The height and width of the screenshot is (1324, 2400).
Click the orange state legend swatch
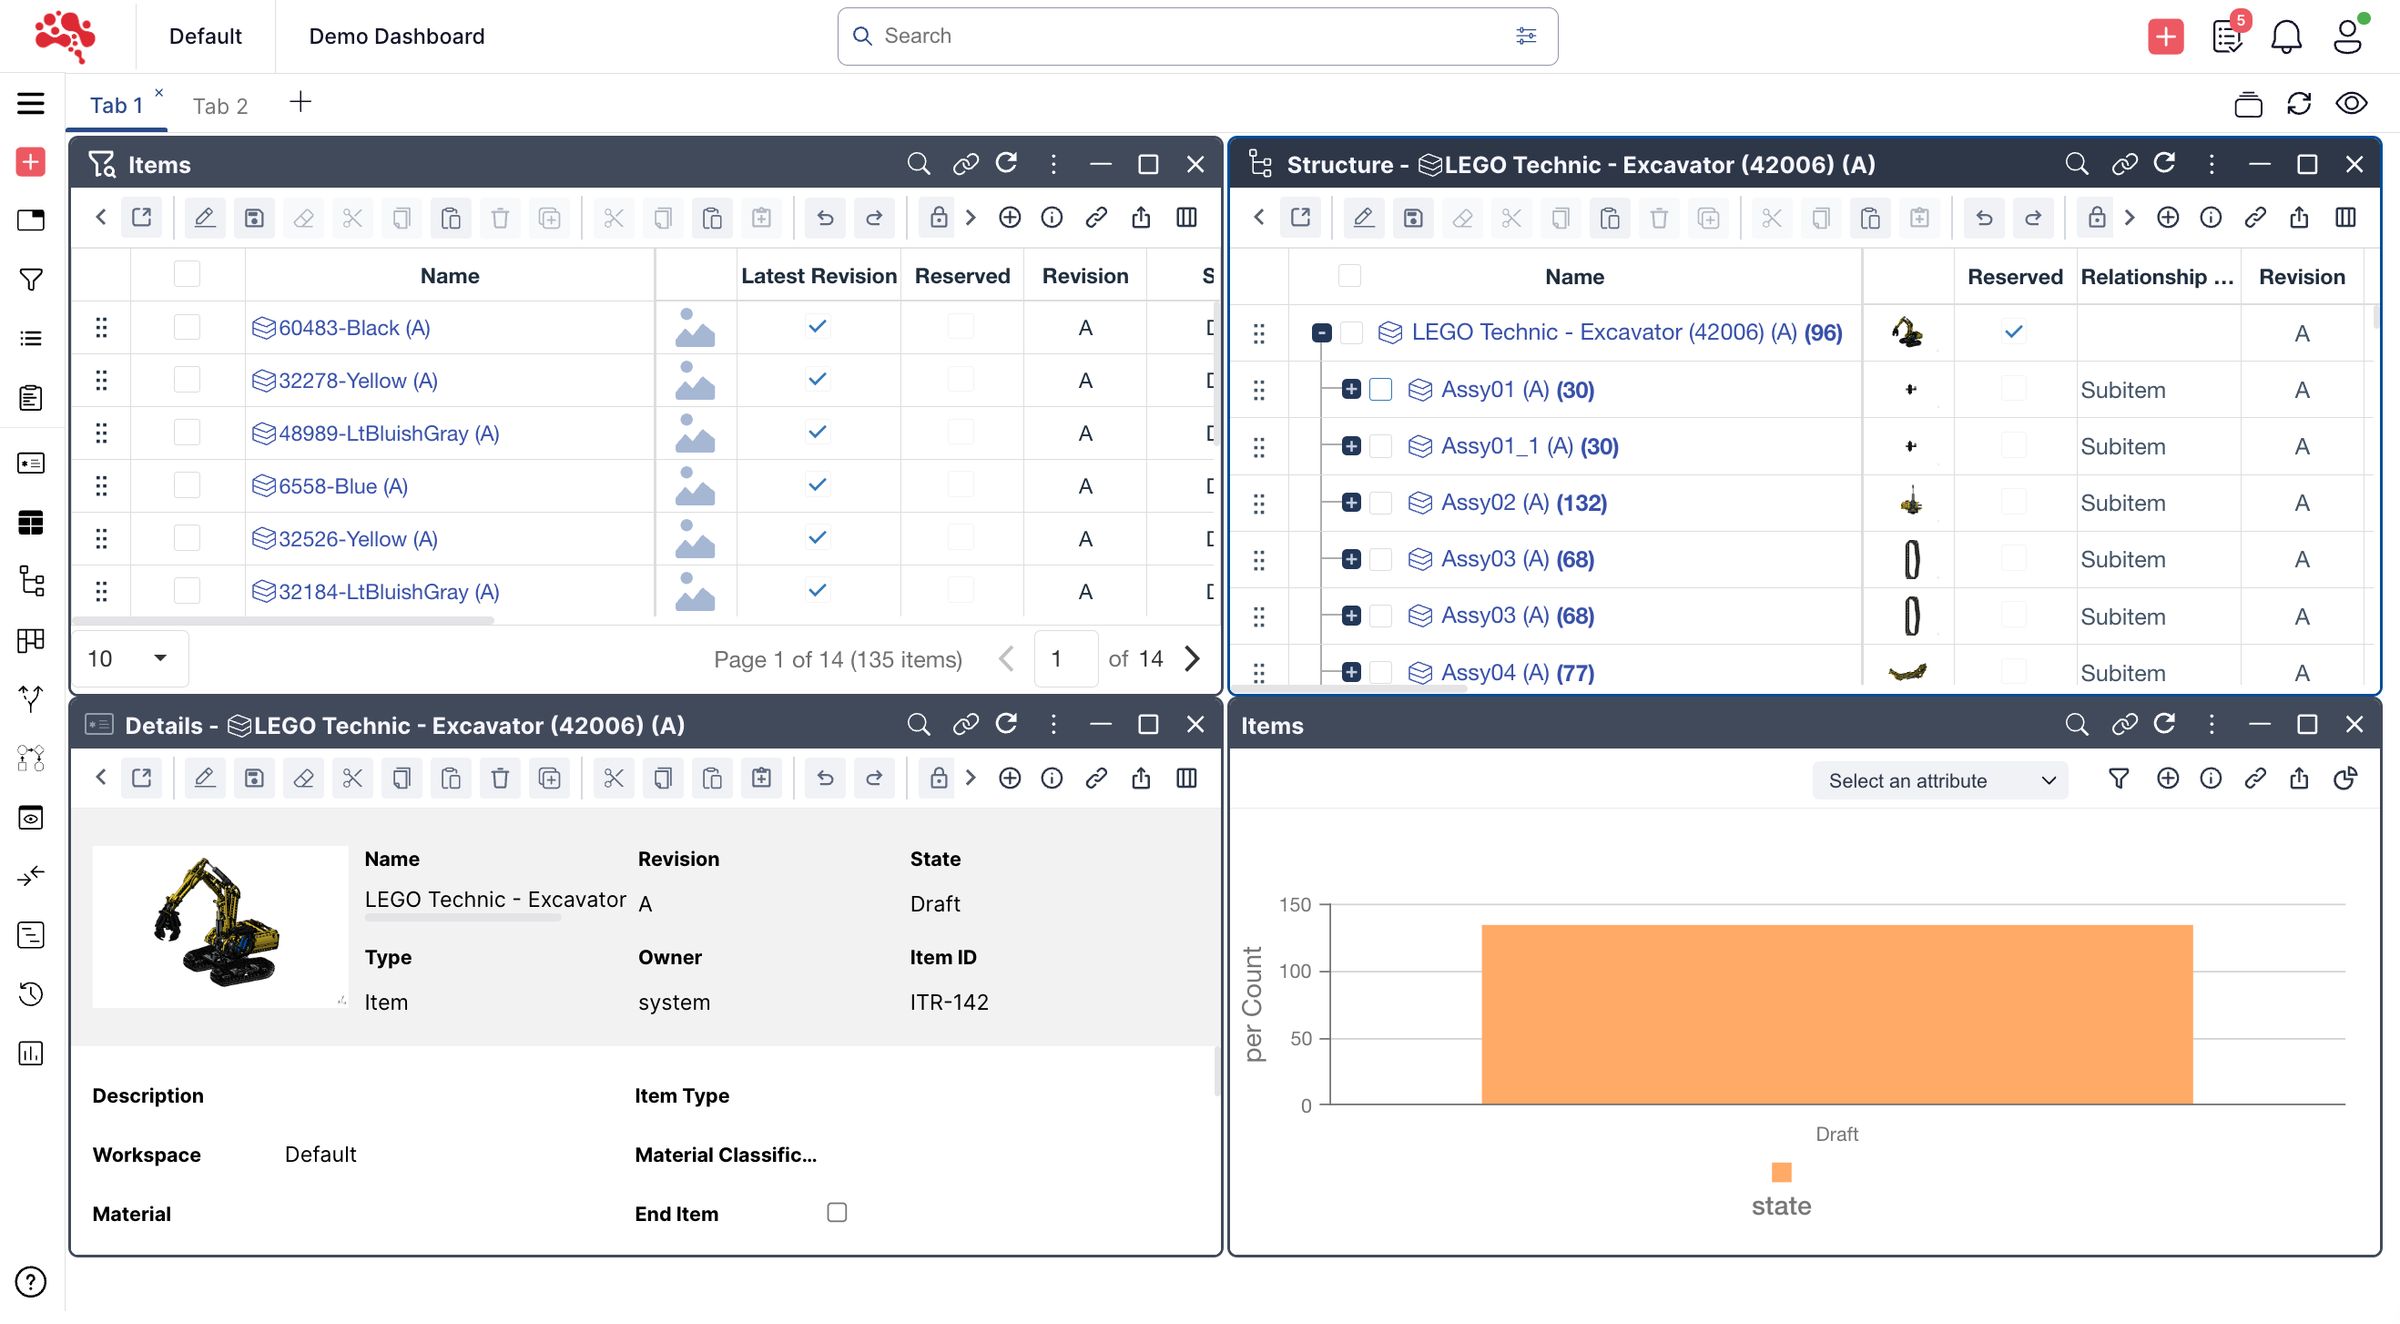tap(1781, 1172)
